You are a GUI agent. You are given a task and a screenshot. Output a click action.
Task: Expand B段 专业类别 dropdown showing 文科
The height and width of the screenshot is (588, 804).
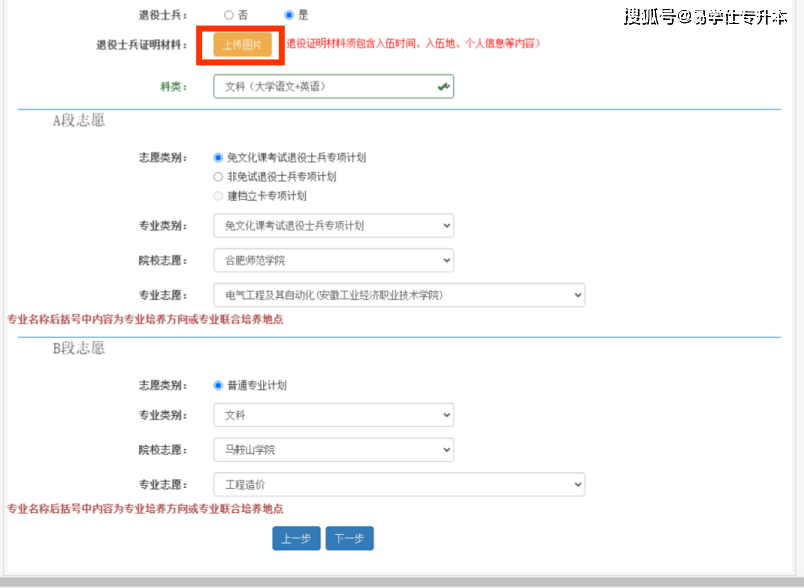[333, 414]
